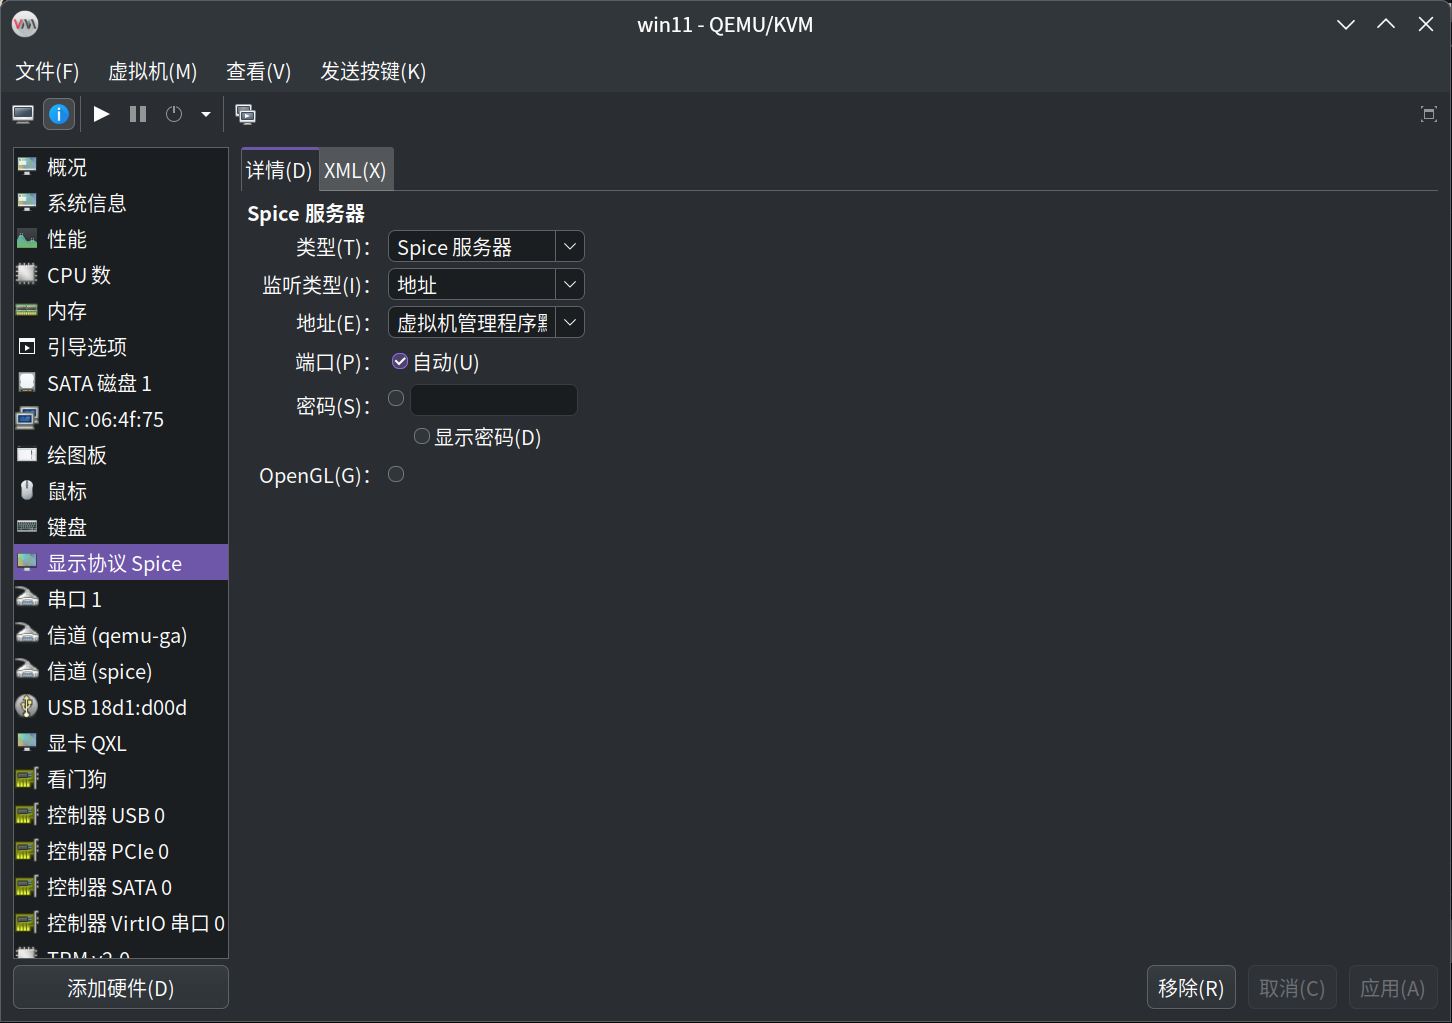Enable the 密码(S) password option
Viewport: 1452px width, 1023px height.
click(x=395, y=397)
